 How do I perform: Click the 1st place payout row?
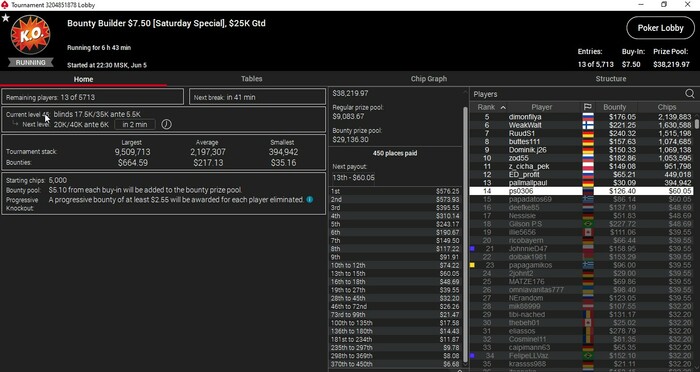(395, 191)
